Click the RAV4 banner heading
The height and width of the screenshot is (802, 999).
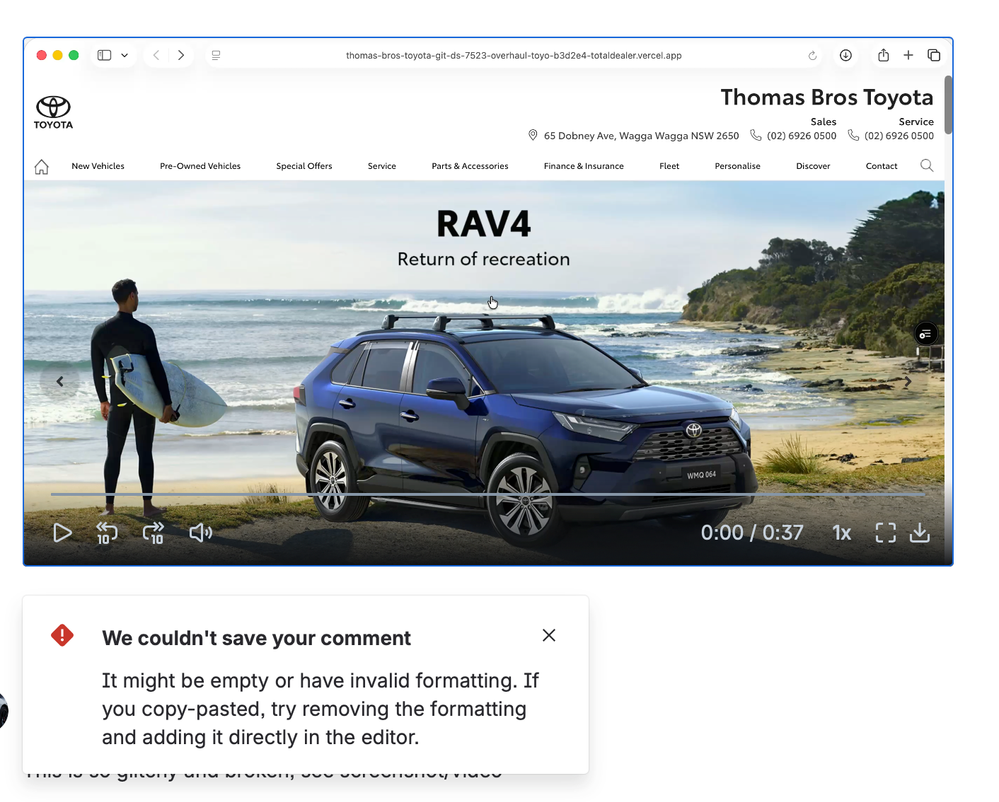484,224
